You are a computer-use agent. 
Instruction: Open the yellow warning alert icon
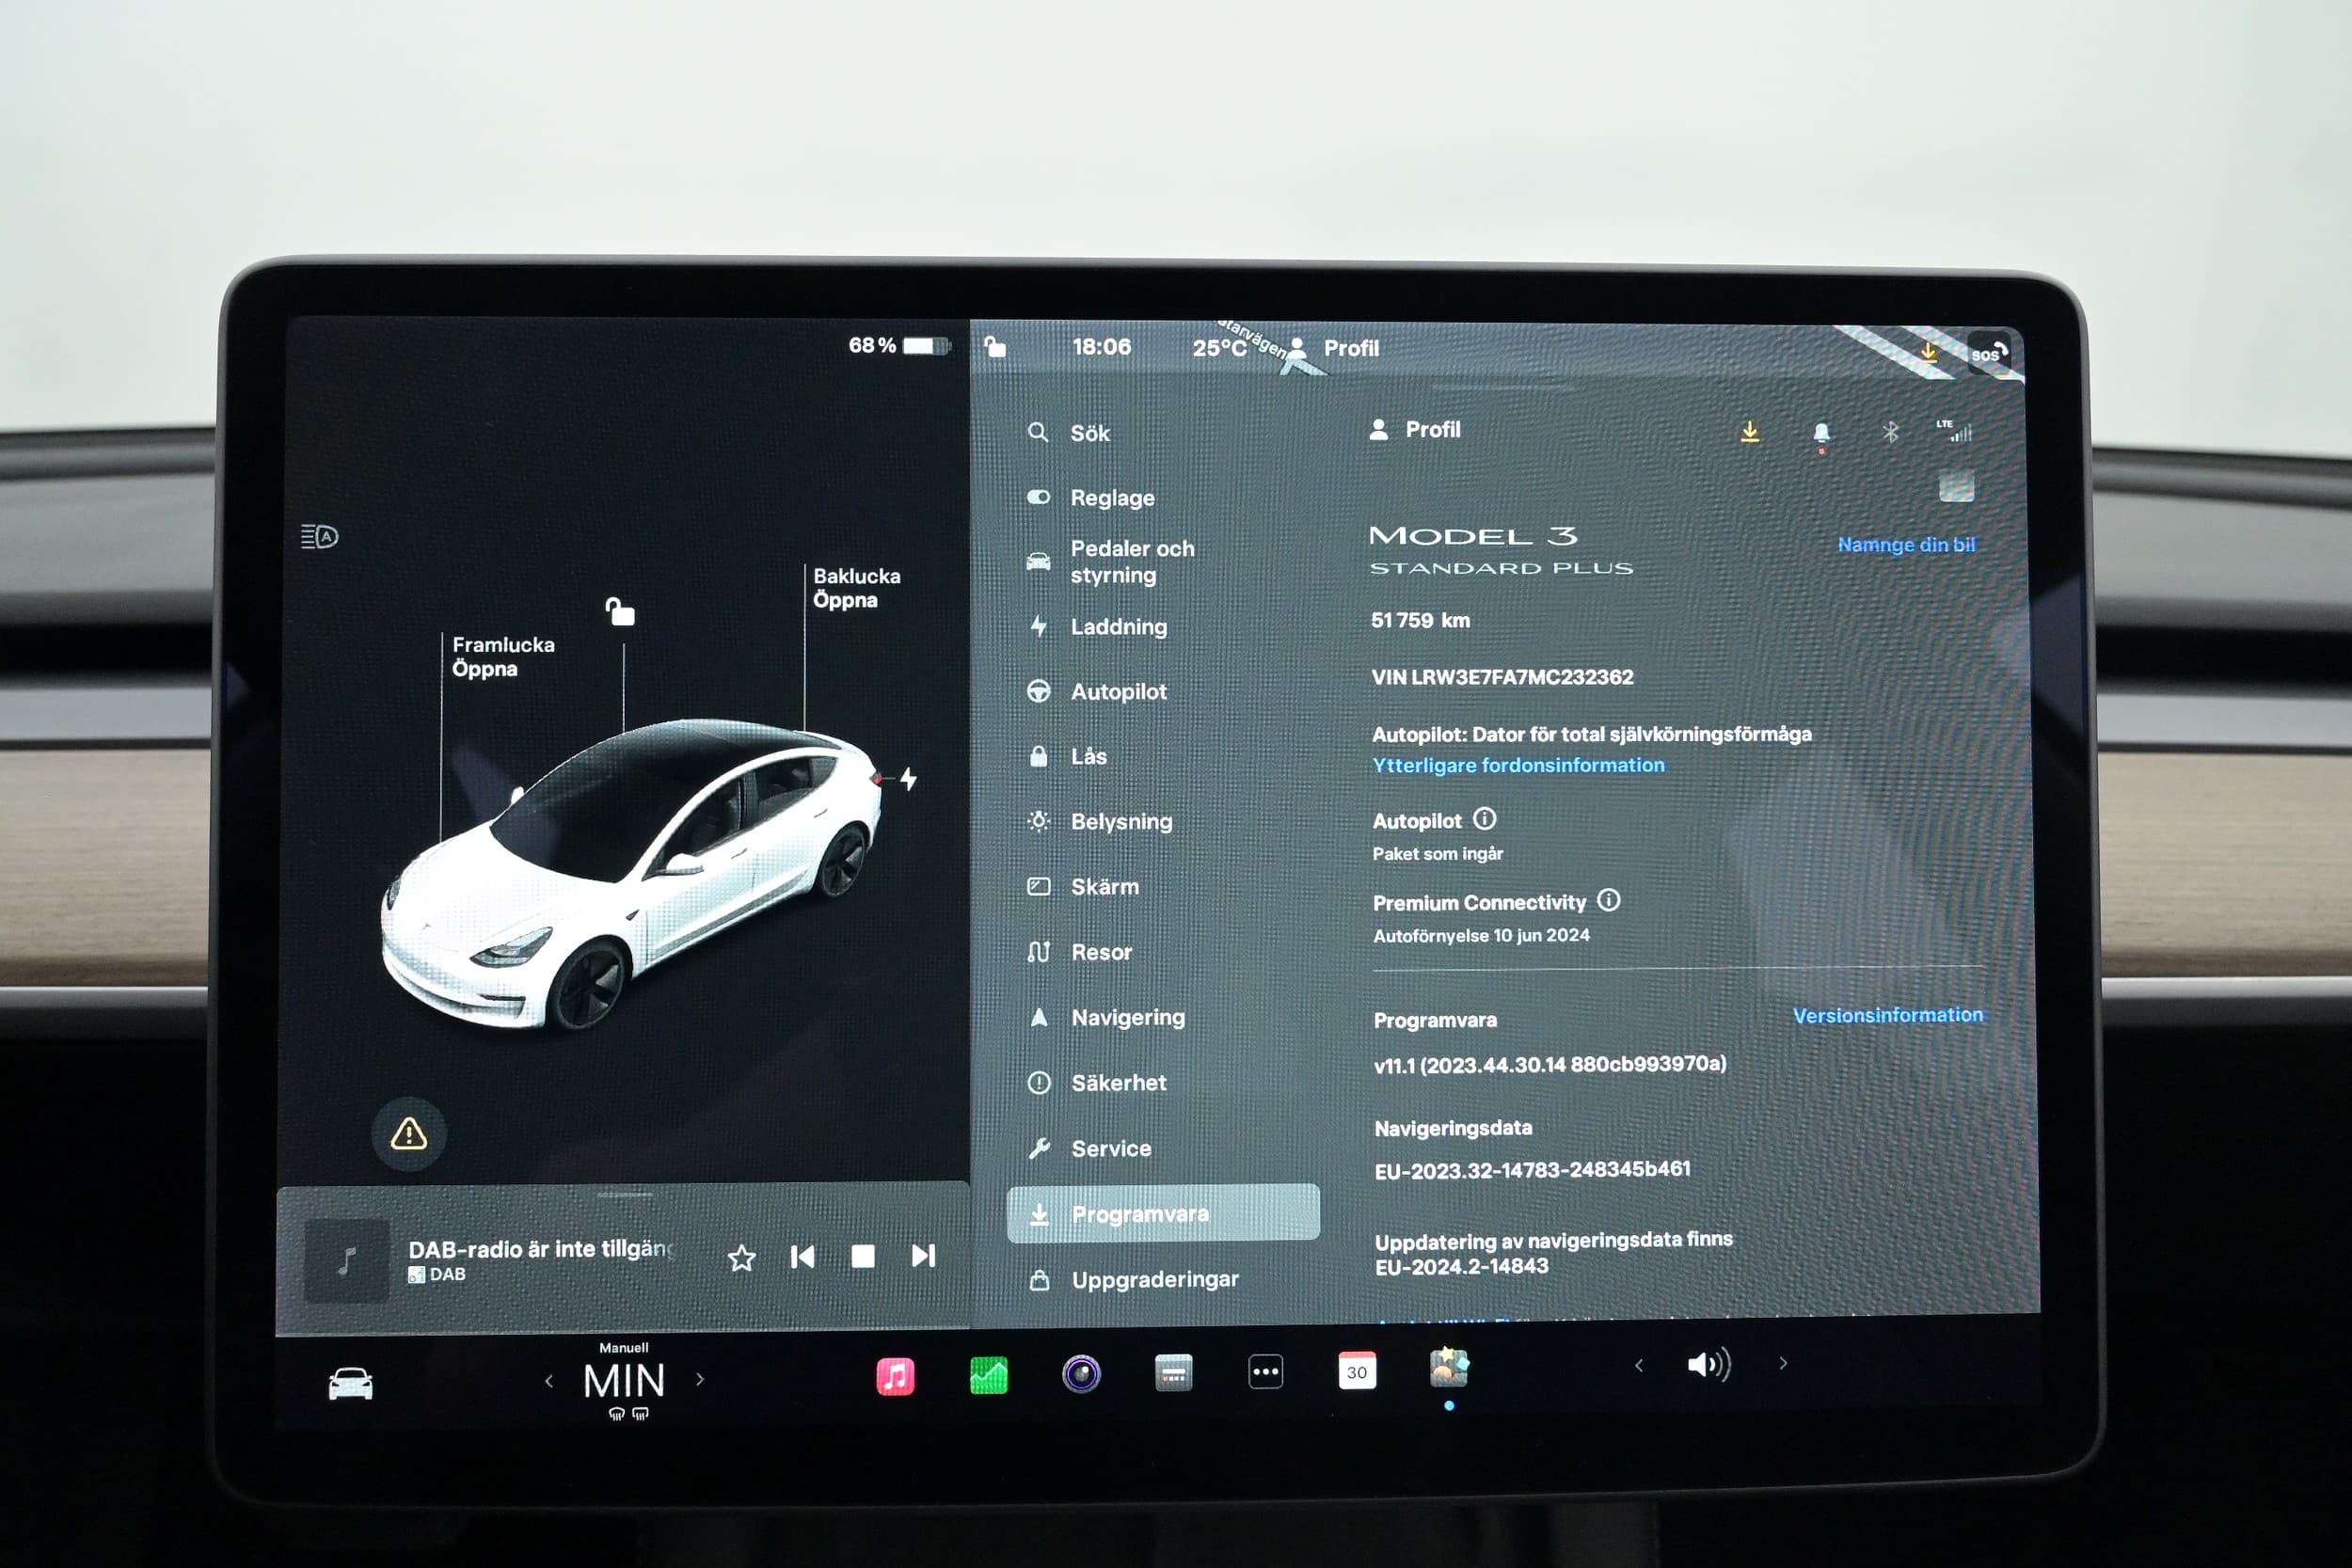point(408,1134)
